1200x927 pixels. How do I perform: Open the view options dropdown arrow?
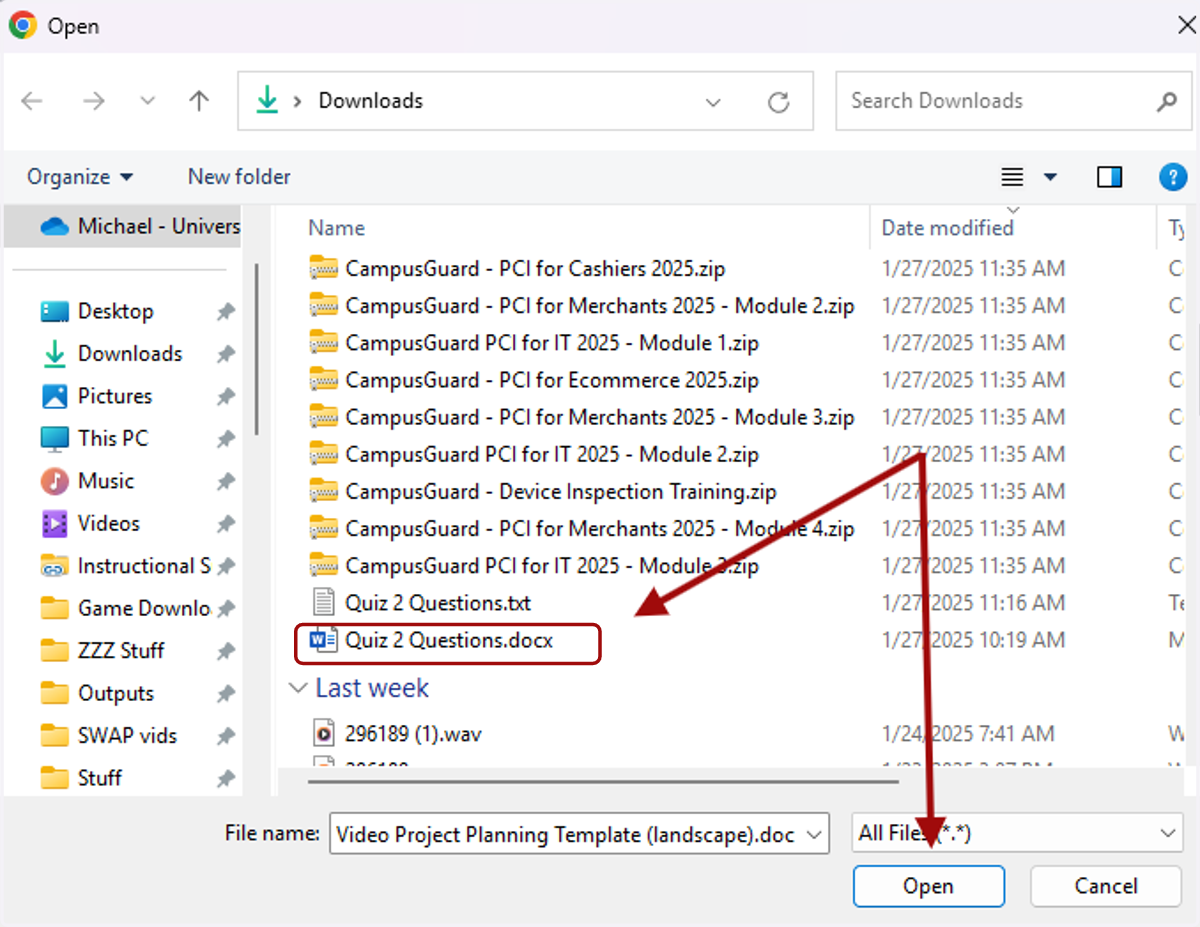[x=1050, y=177]
